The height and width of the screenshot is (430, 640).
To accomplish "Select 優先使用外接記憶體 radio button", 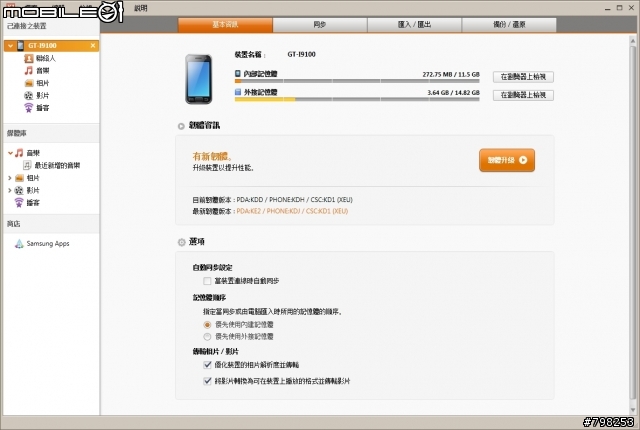I will tap(207, 337).
